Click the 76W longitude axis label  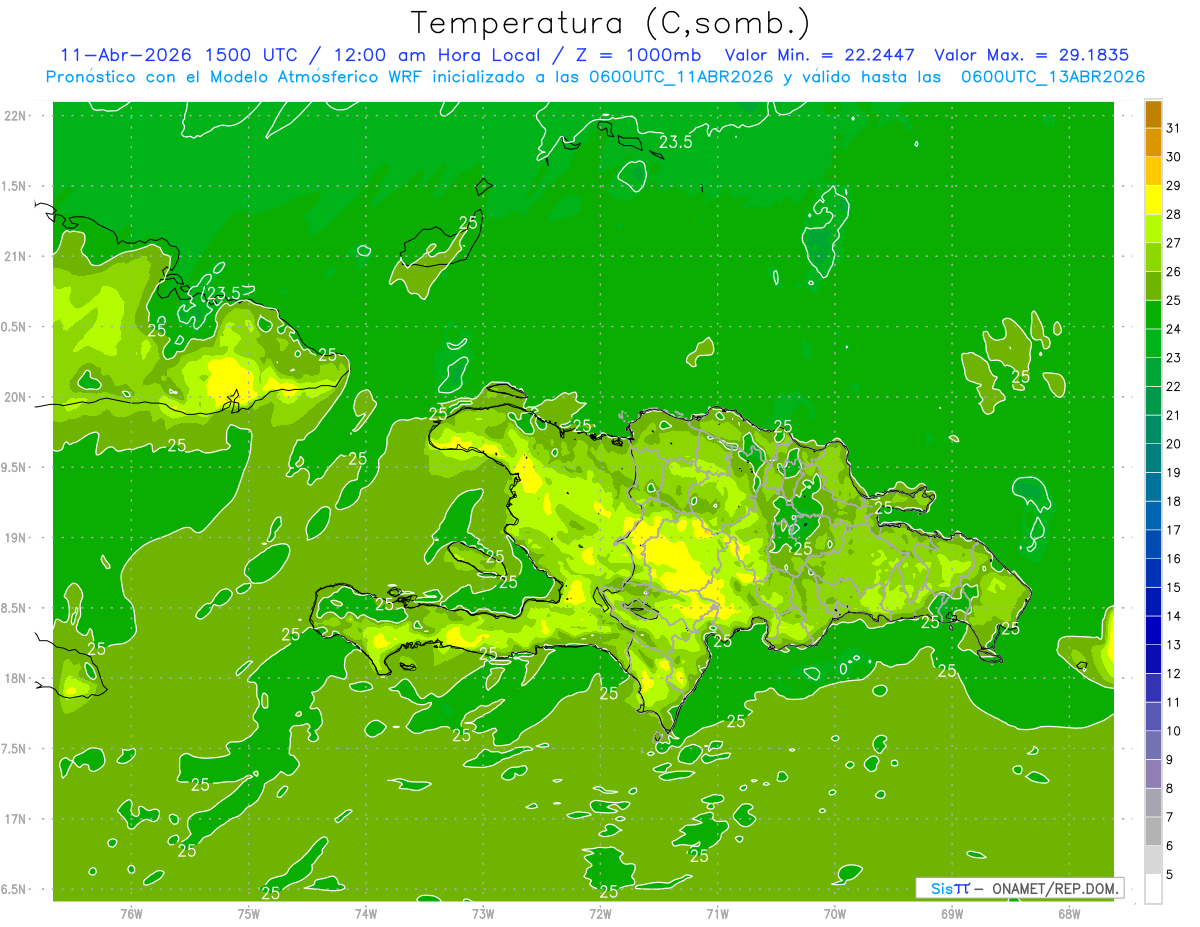click(131, 913)
